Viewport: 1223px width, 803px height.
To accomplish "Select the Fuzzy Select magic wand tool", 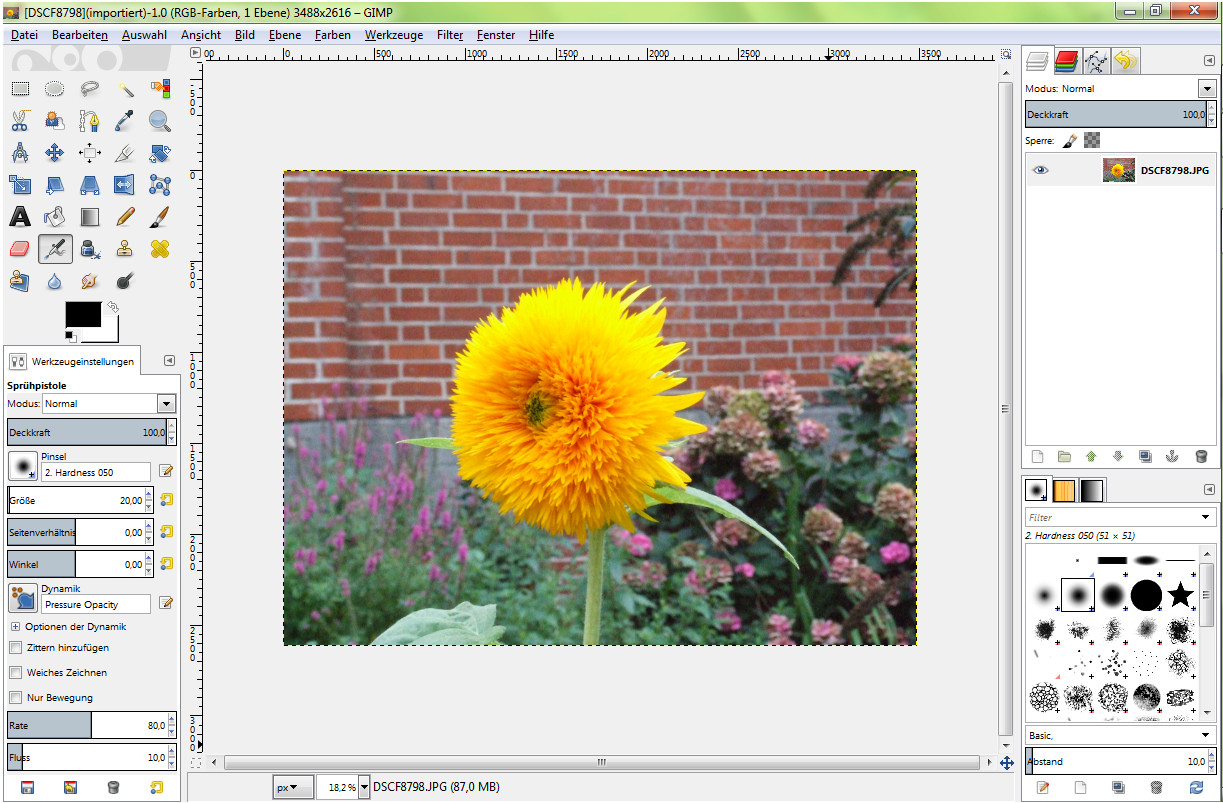I will (x=126, y=88).
